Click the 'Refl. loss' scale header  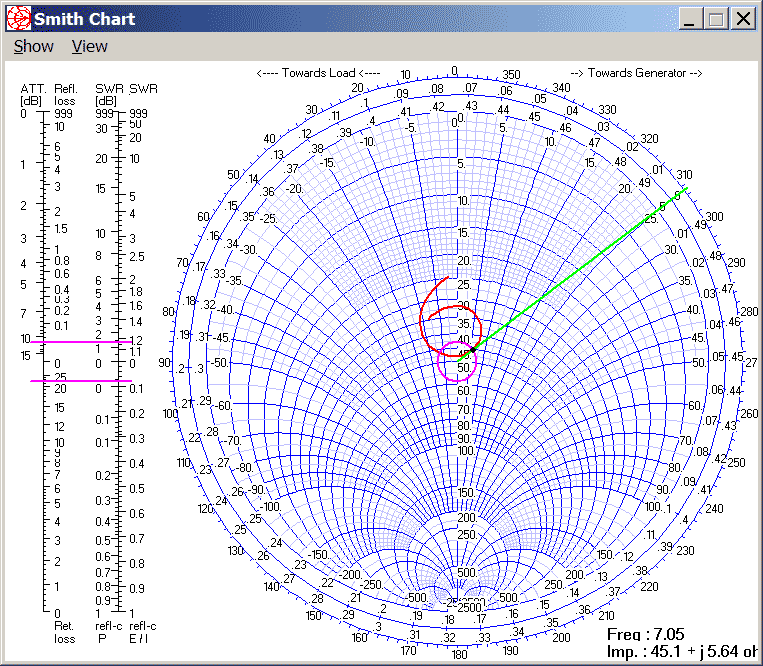pyautogui.click(x=65, y=95)
